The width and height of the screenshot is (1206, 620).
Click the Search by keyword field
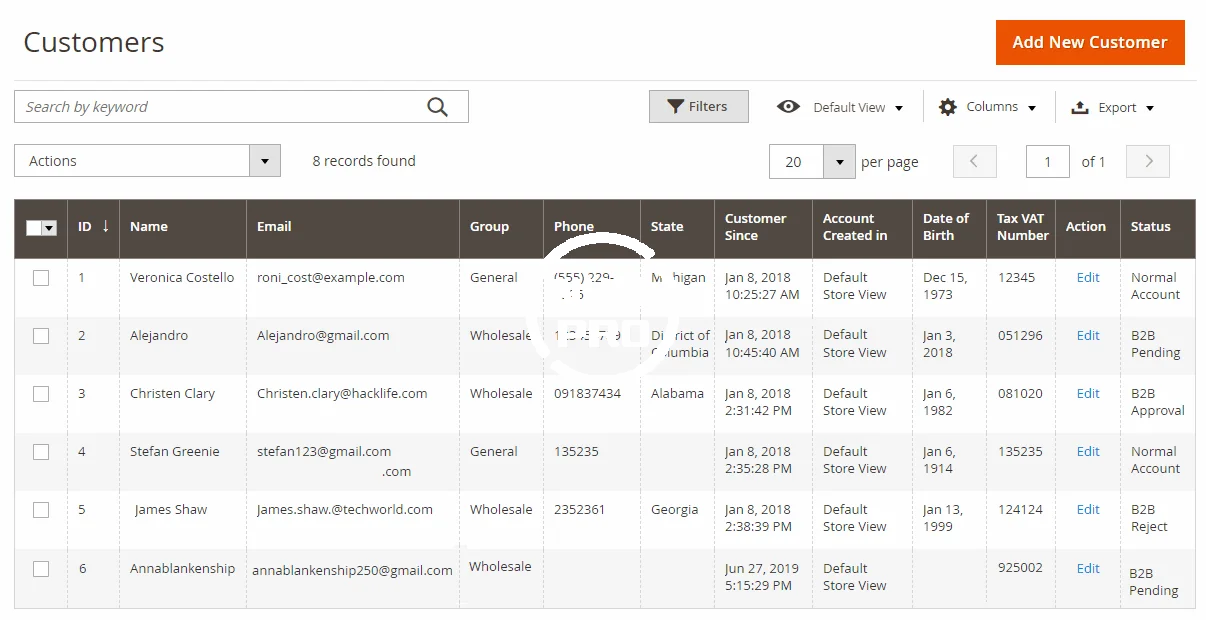pyautogui.click(x=220, y=107)
